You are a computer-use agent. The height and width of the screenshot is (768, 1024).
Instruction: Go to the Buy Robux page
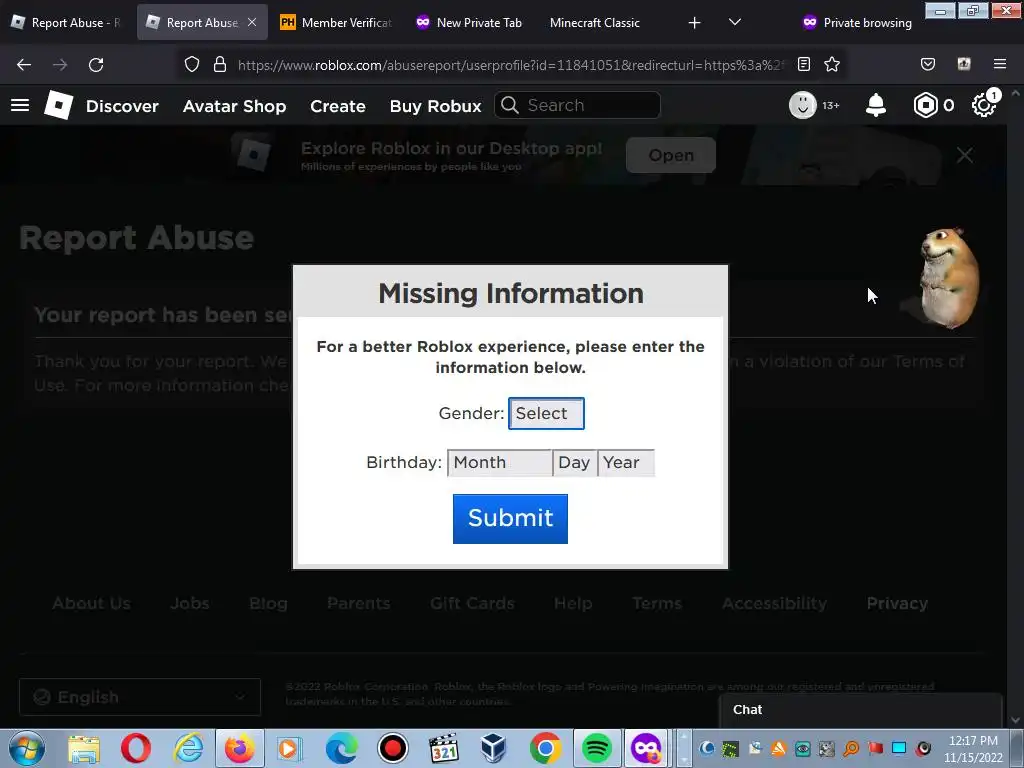pos(436,106)
